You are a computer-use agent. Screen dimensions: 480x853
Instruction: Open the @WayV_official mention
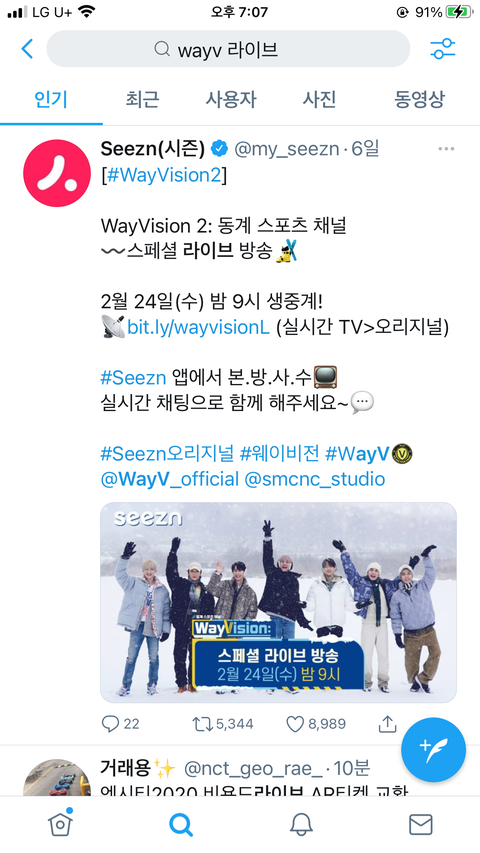[170, 479]
